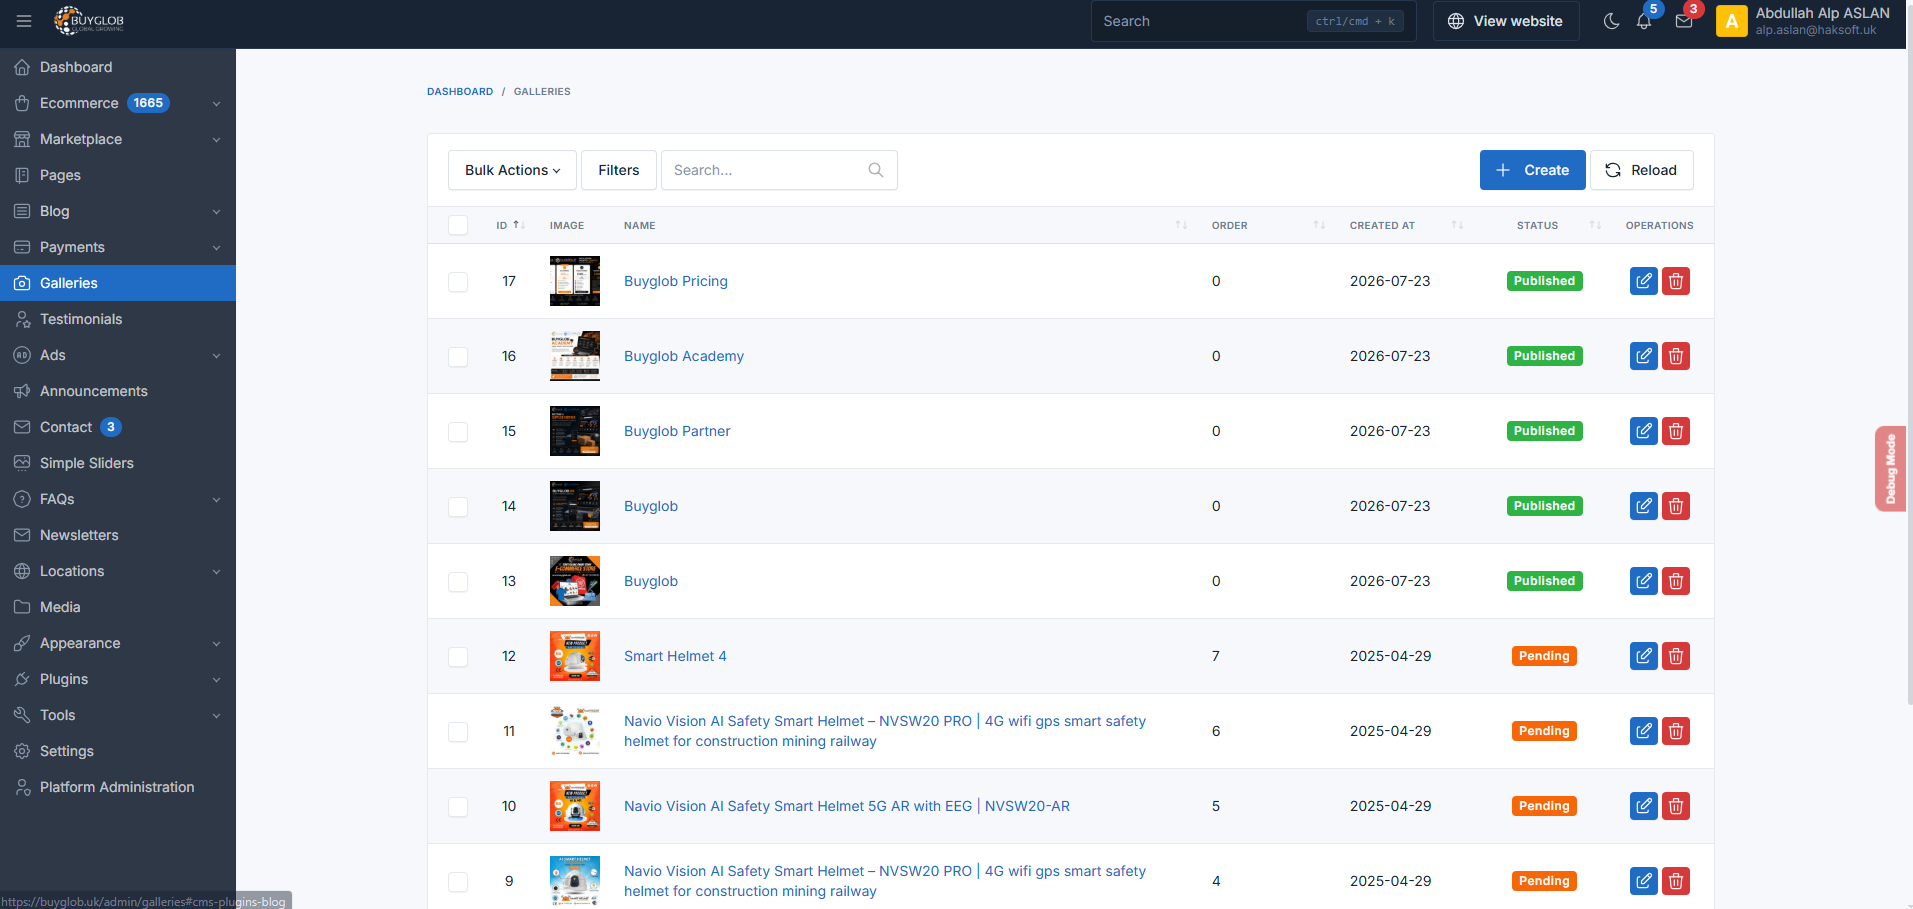The width and height of the screenshot is (1913, 909).
Task: Click the Create button
Action: 1532,170
